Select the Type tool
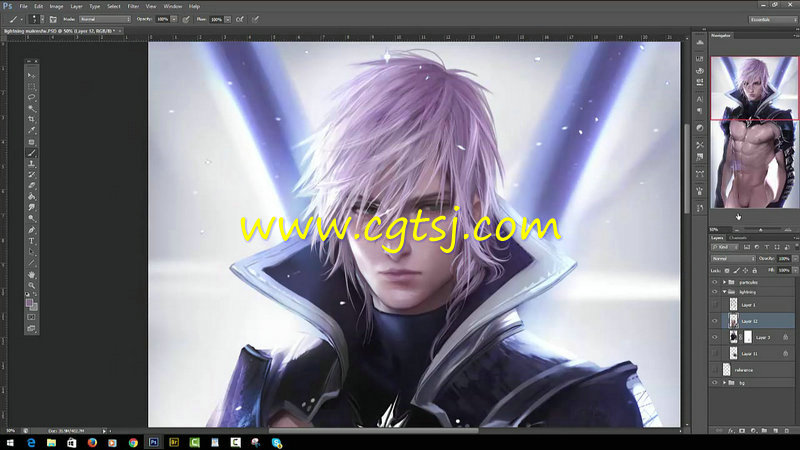Viewport: 800px width, 450px height. [32, 241]
